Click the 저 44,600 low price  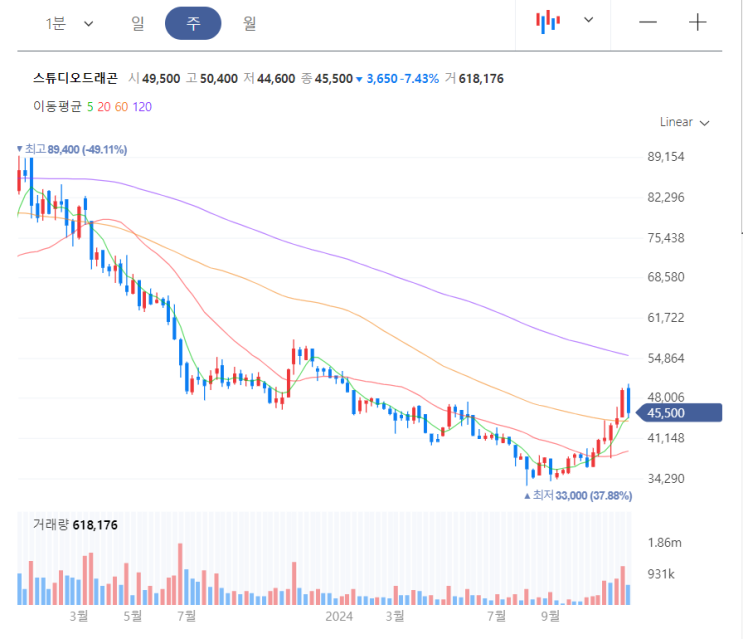pyautogui.click(x=269, y=78)
